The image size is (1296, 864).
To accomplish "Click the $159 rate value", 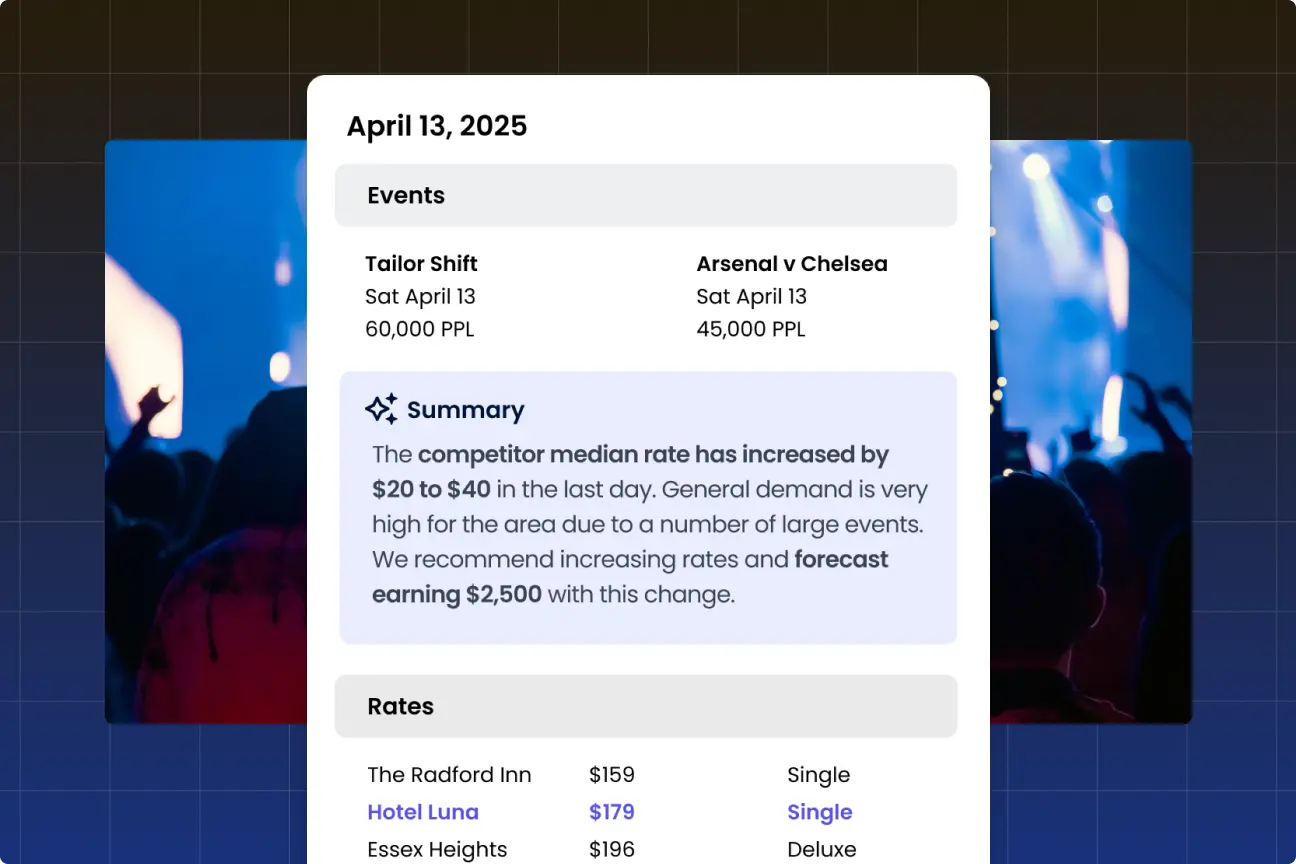I will pos(611,775).
